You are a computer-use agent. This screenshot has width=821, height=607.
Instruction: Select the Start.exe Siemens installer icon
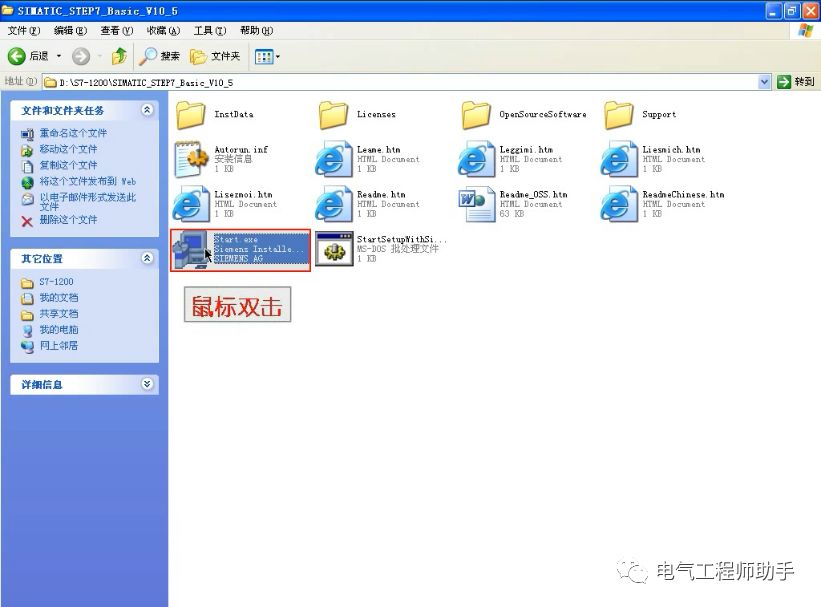point(191,250)
